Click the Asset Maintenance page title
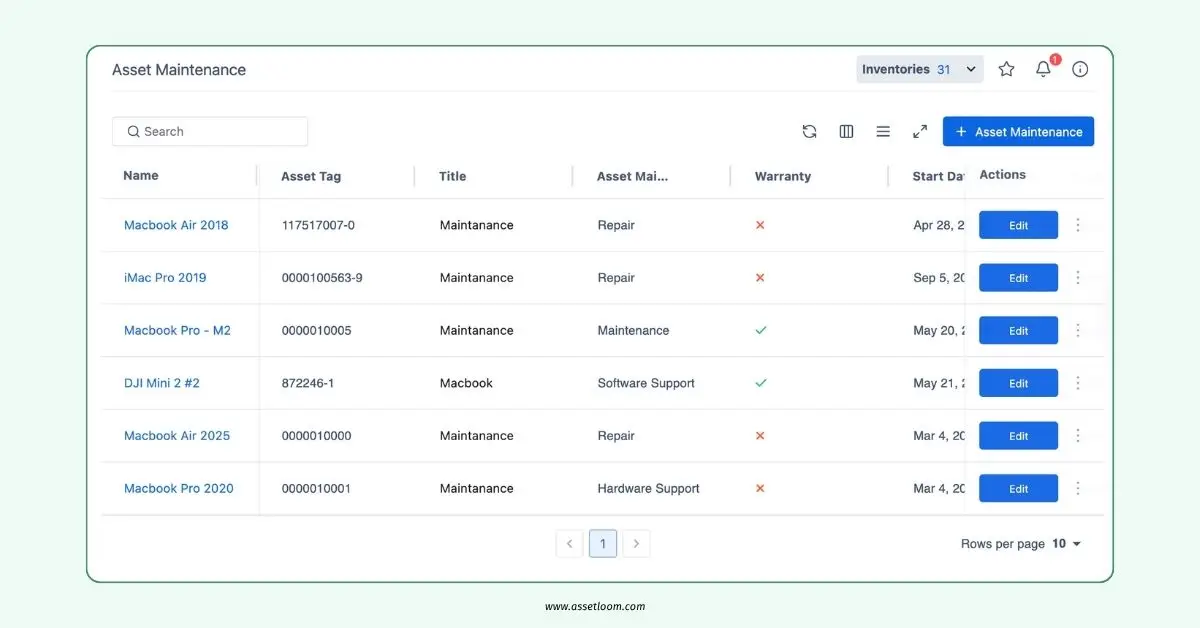Screen dimensions: 1200x628 point(179,70)
